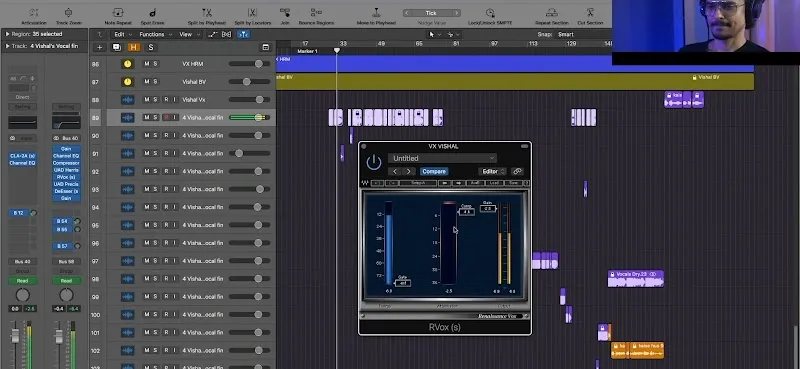The image size is (800, 369).
Task: Toggle the global Solo S button
Action: tap(151, 47)
